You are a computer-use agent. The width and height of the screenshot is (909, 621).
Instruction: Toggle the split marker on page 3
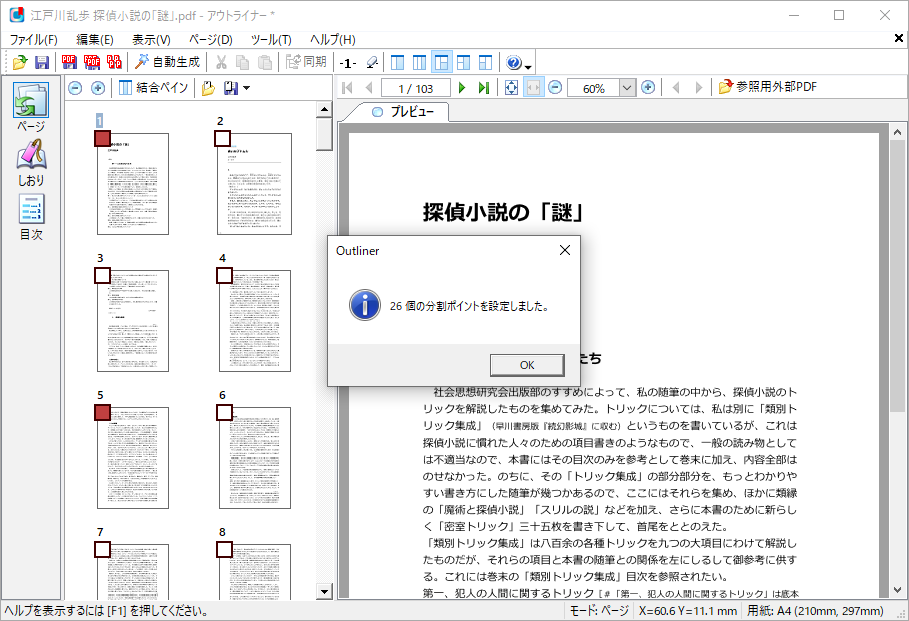[x=103, y=275]
